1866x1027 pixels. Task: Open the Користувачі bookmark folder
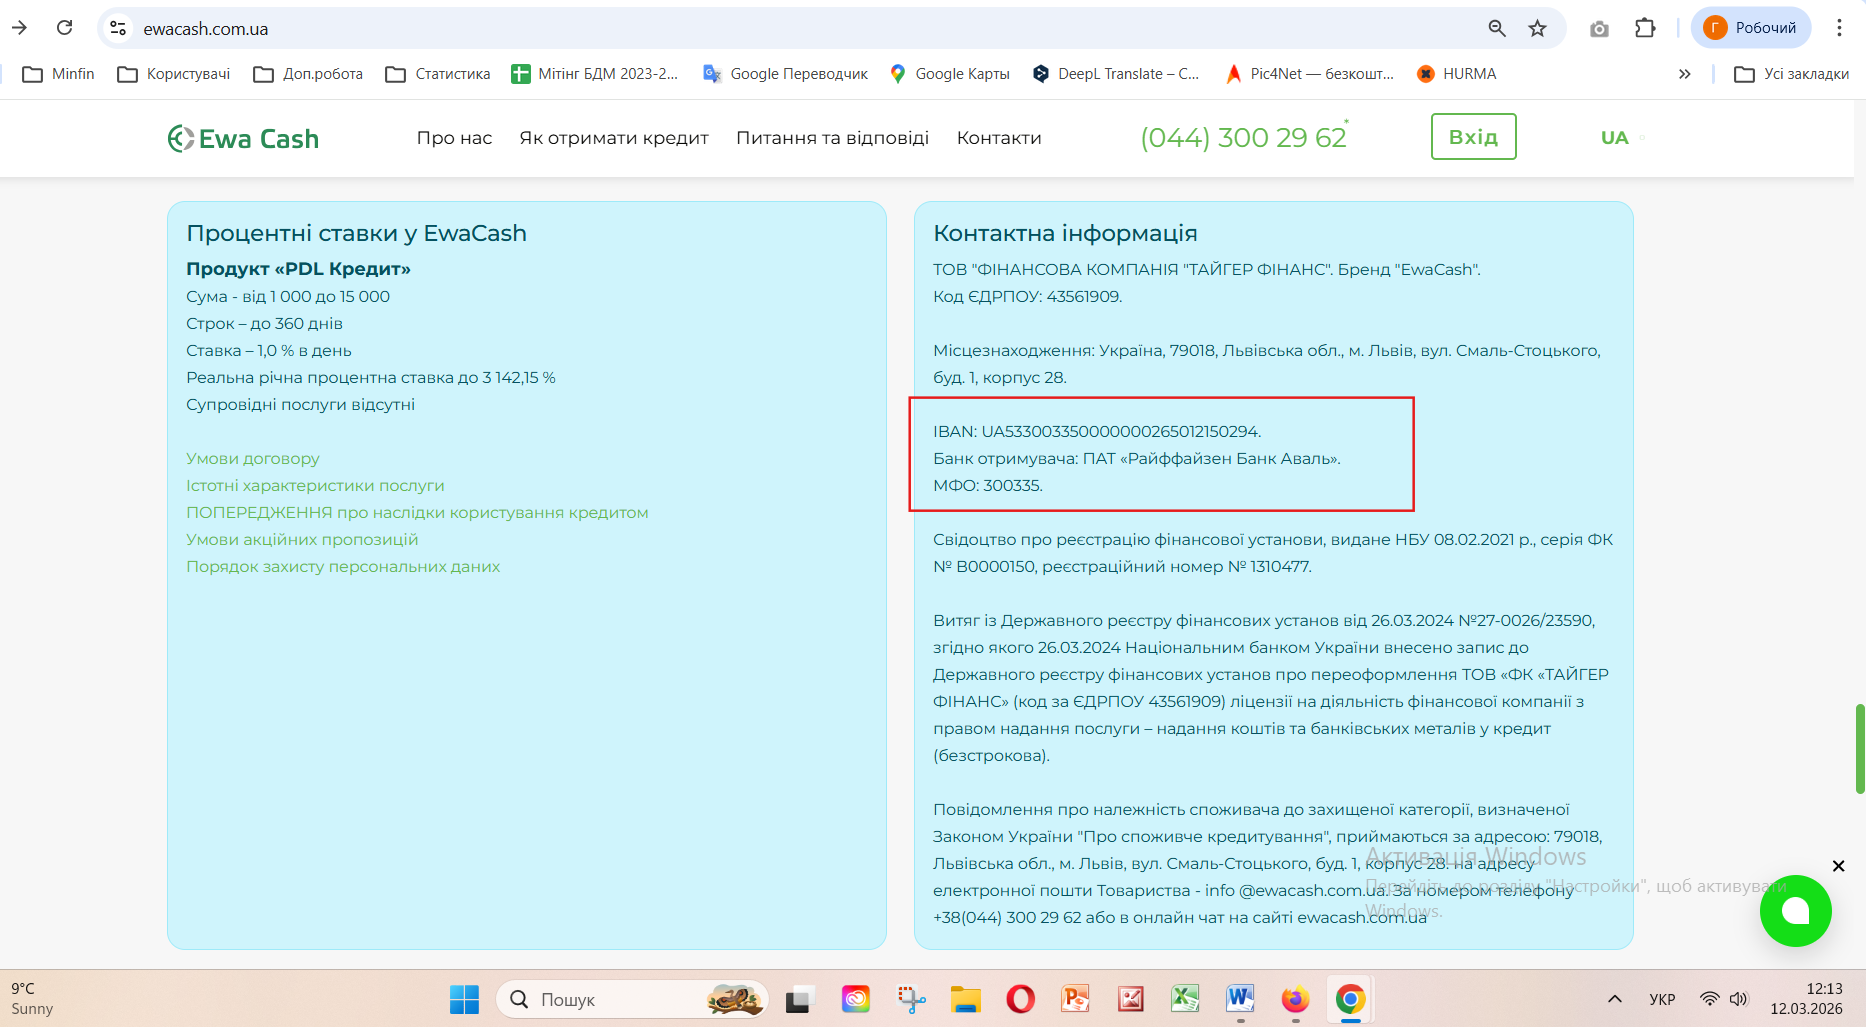click(174, 74)
